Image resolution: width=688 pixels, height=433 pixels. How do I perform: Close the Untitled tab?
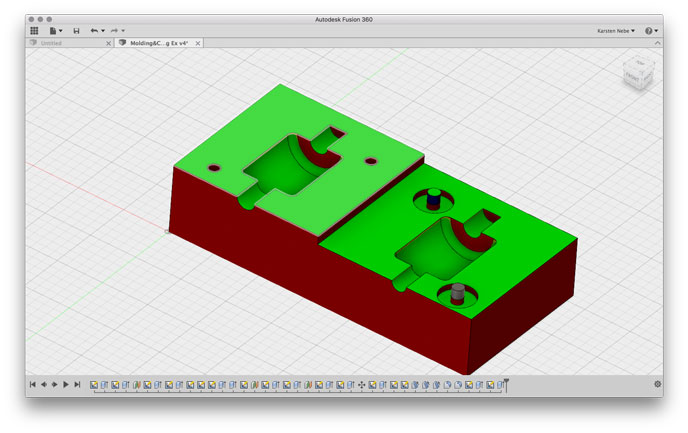pos(108,43)
